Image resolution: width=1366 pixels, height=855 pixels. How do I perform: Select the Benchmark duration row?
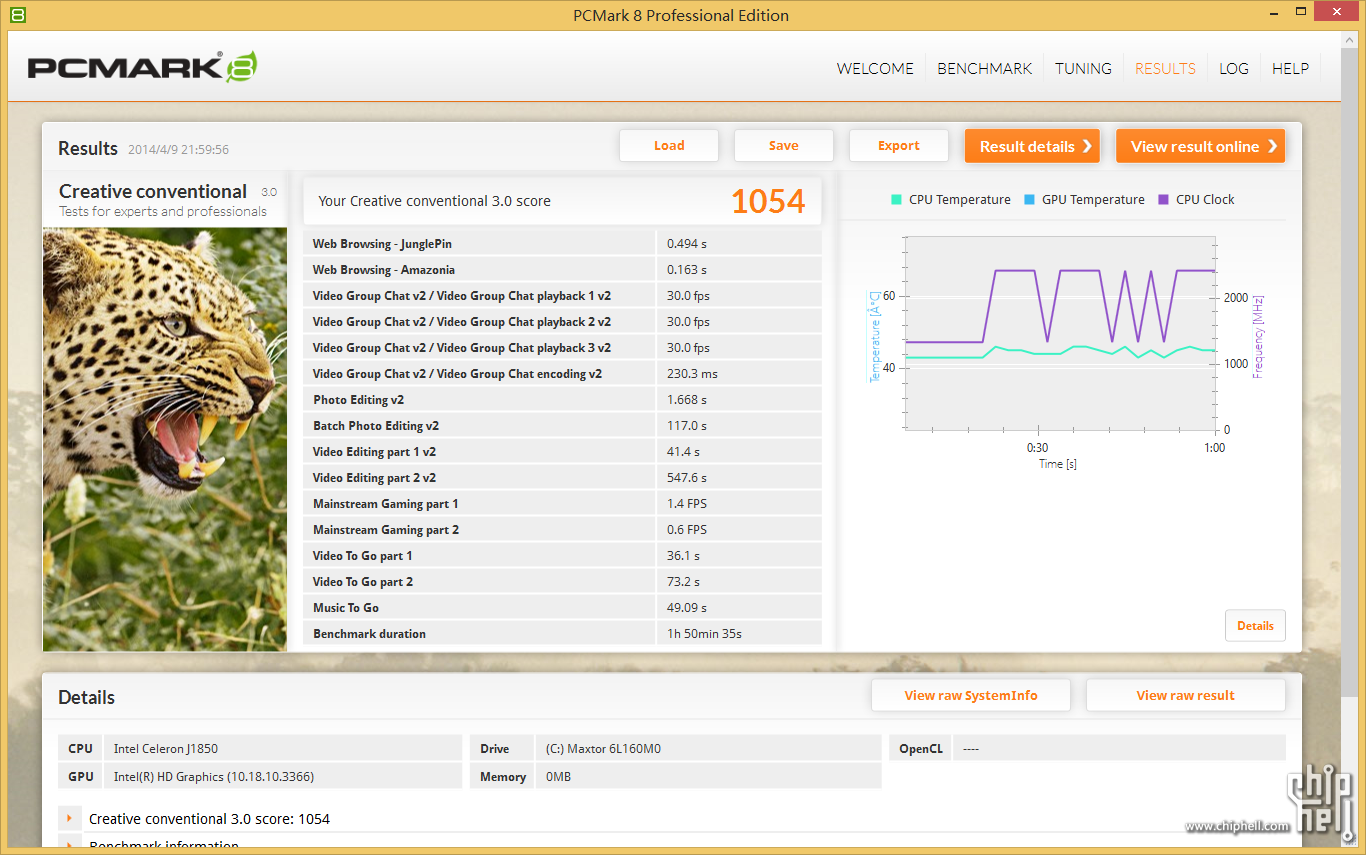pyautogui.click(x=562, y=634)
